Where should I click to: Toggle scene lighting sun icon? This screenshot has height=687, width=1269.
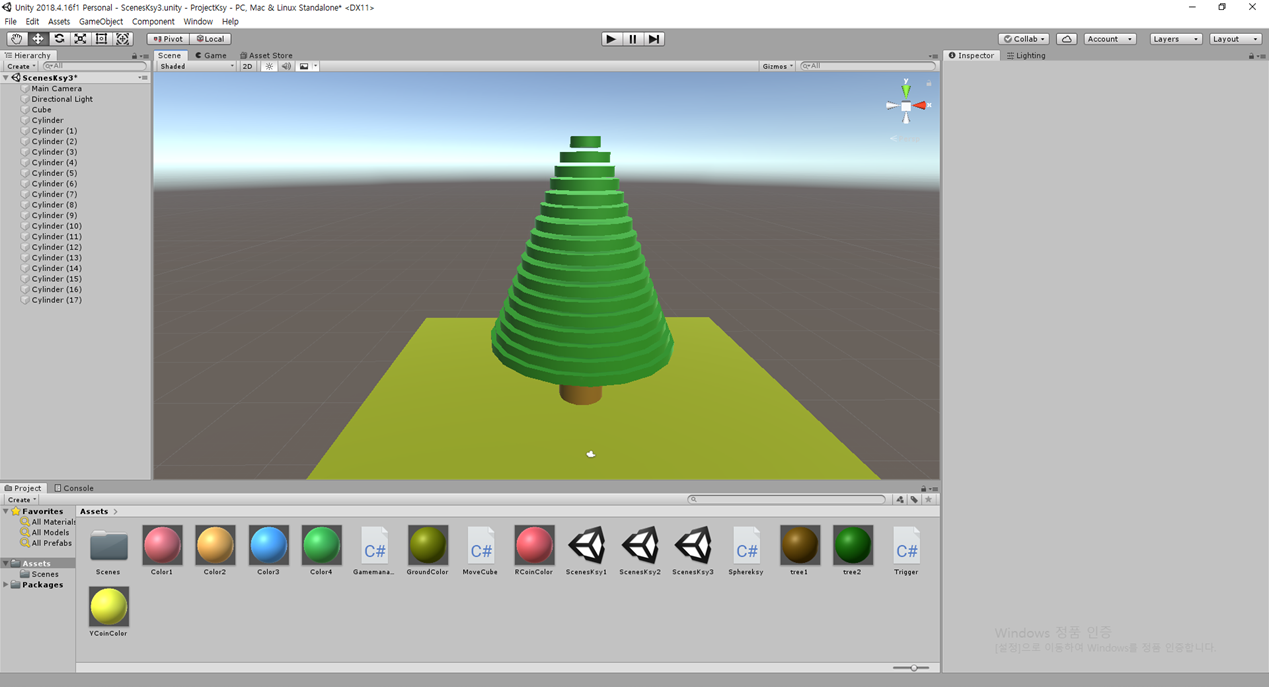tap(269, 66)
